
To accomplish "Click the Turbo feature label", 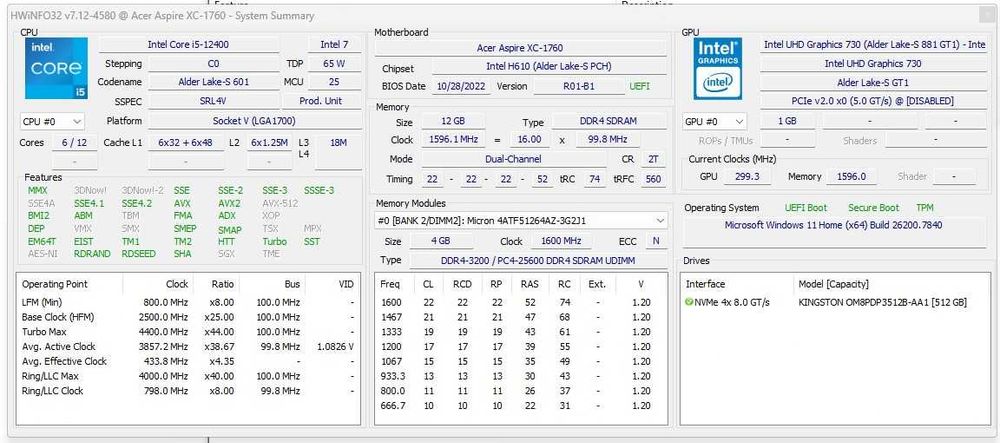I will point(274,242).
